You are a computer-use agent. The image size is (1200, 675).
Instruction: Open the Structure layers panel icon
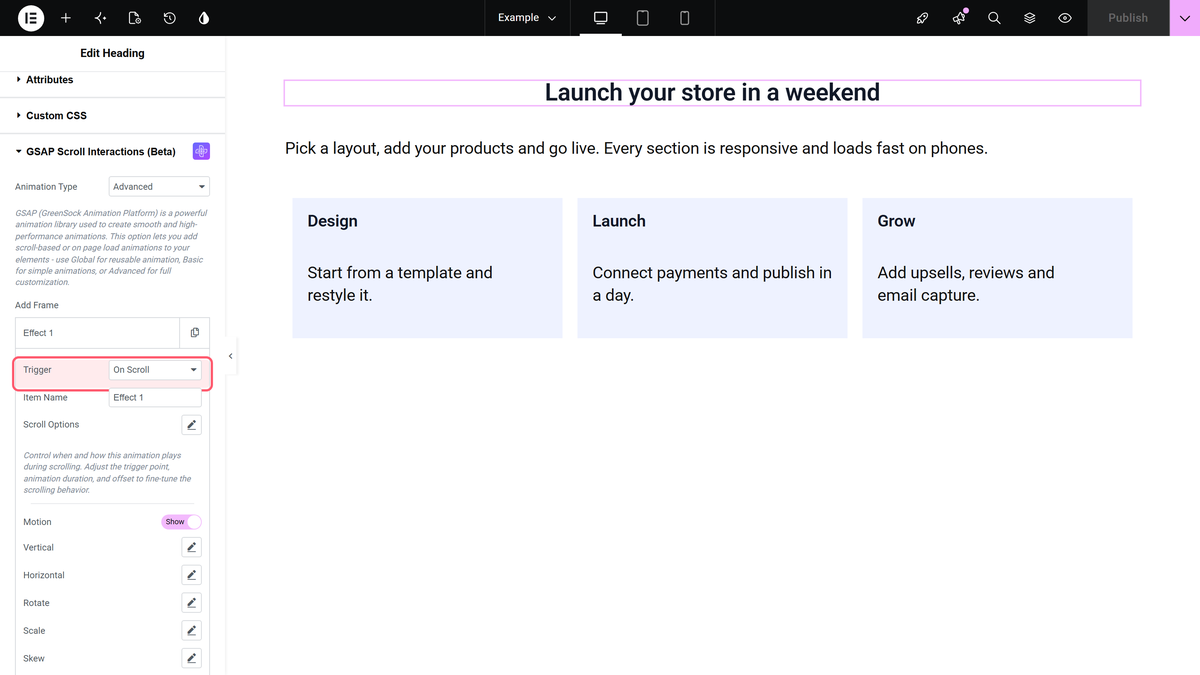(1029, 18)
